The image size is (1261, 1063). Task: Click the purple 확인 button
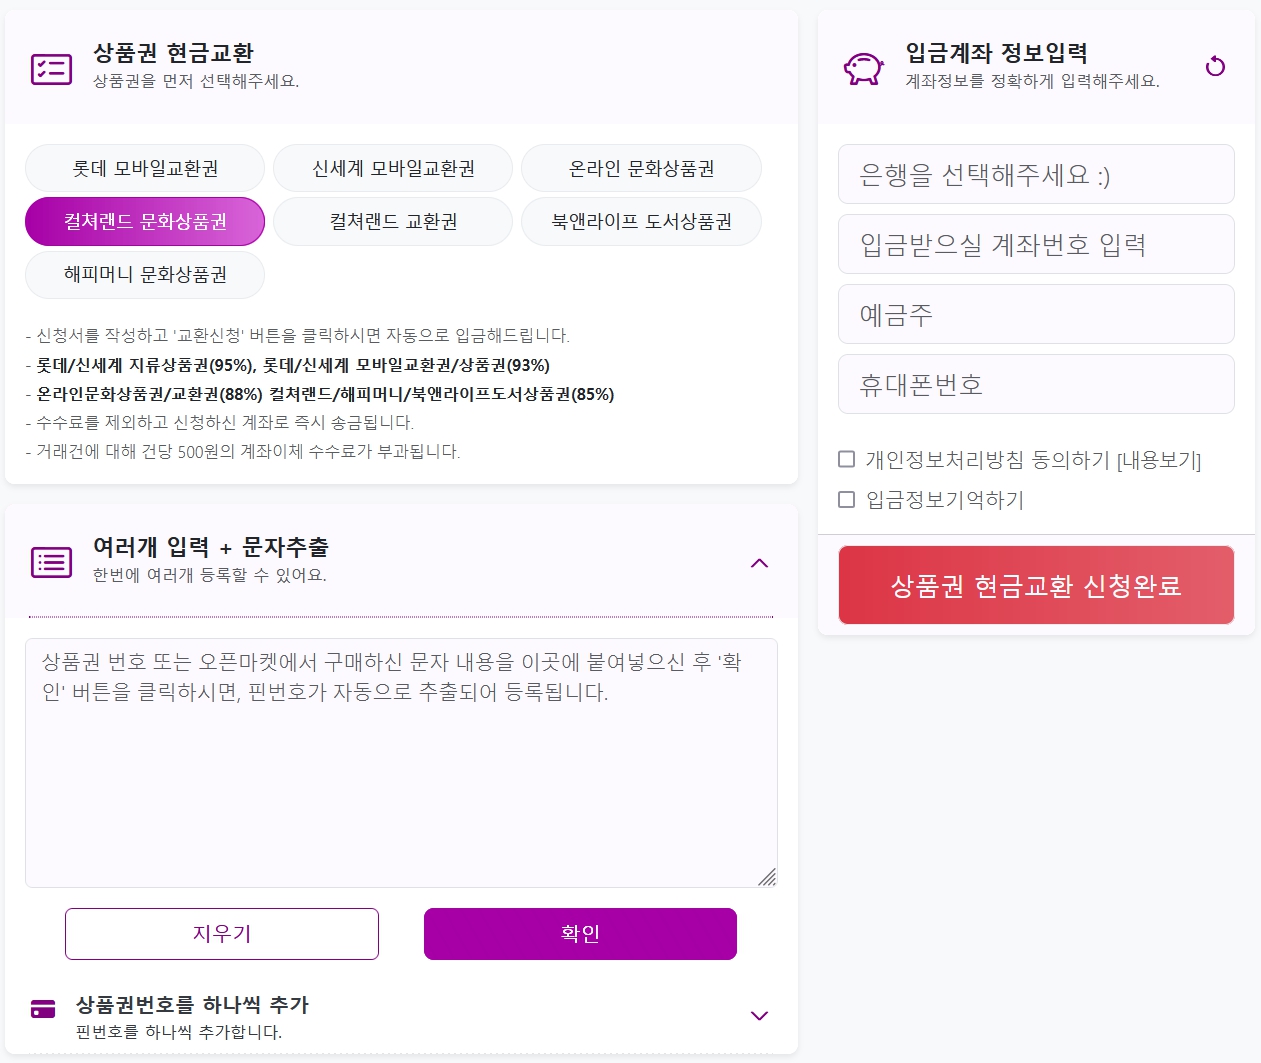click(x=580, y=934)
